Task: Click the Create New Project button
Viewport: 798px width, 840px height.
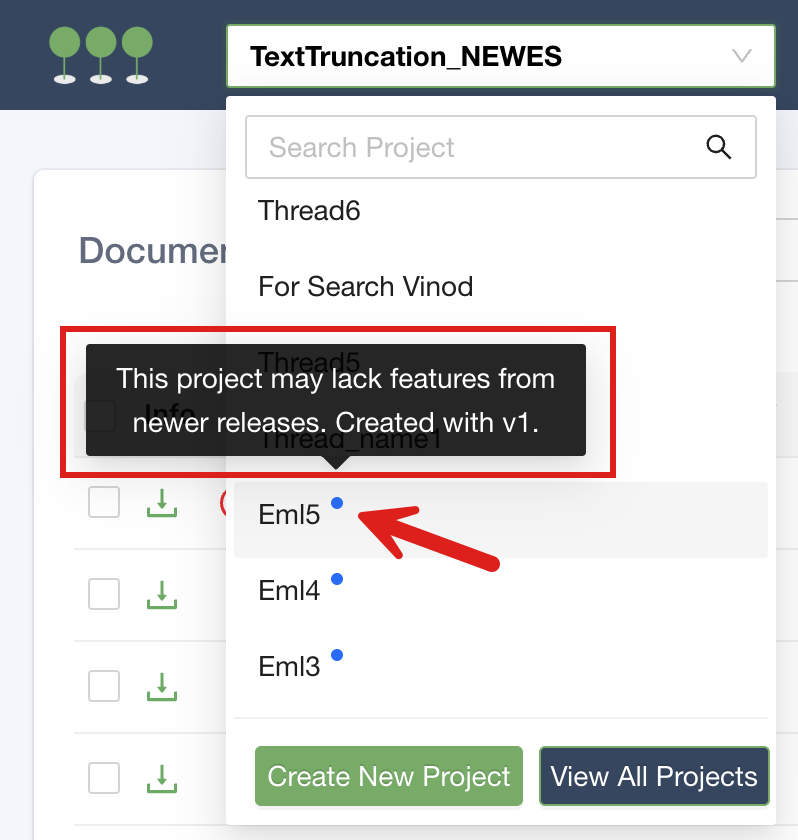Action: (388, 776)
